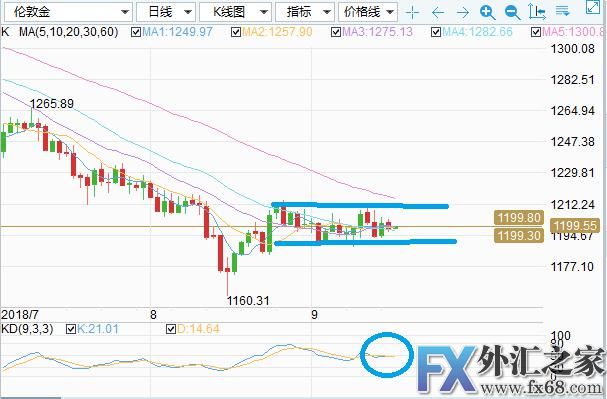This screenshot has width=607, height=399.
Task: Zoom in with the plus magnifier
Action: tap(487, 13)
